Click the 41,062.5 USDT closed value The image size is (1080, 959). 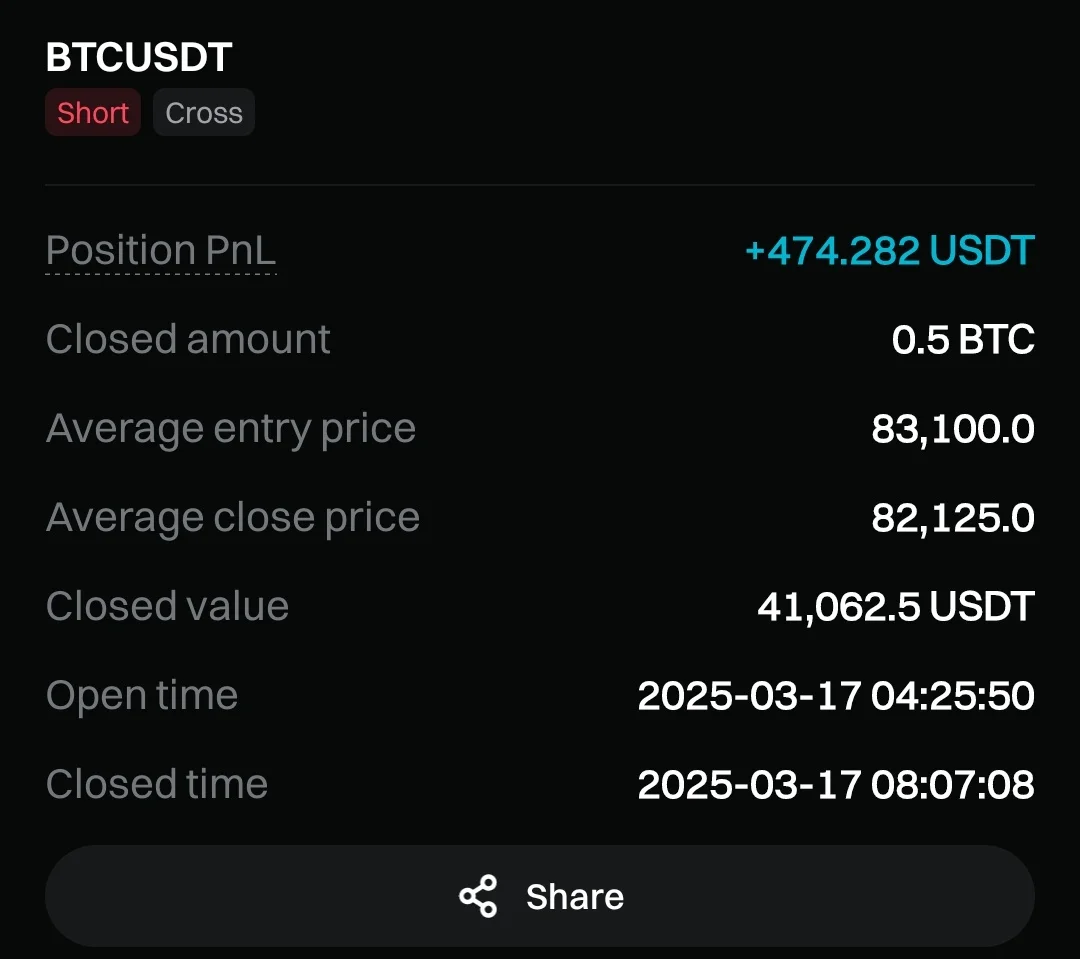(x=895, y=606)
